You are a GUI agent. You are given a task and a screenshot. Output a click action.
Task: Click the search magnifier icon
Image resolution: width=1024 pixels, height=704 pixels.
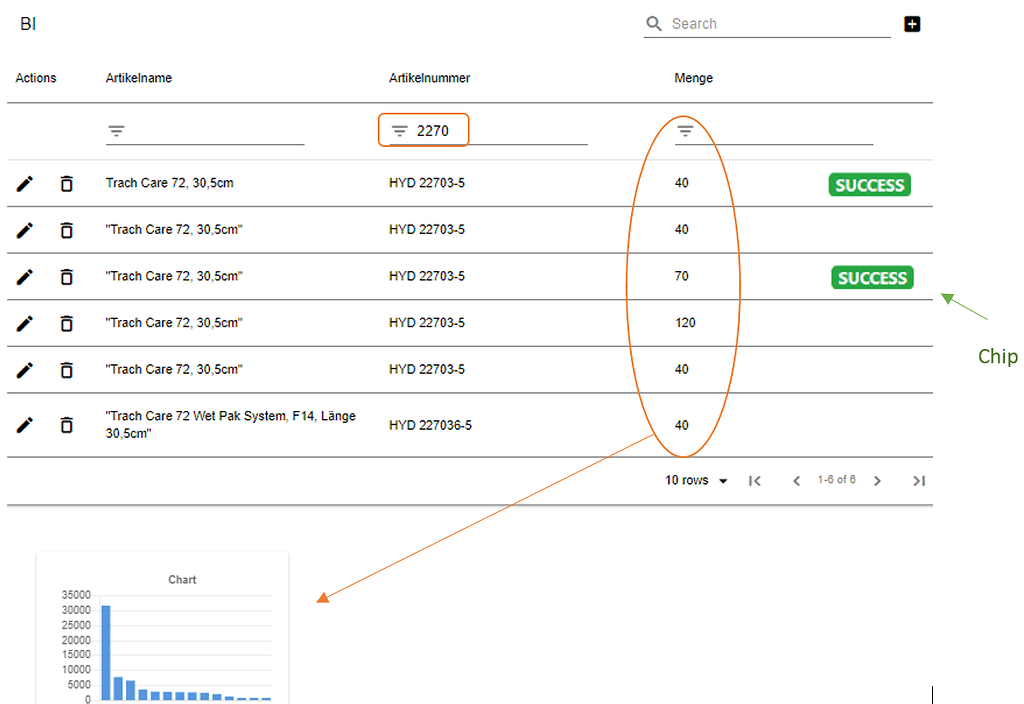point(654,23)
